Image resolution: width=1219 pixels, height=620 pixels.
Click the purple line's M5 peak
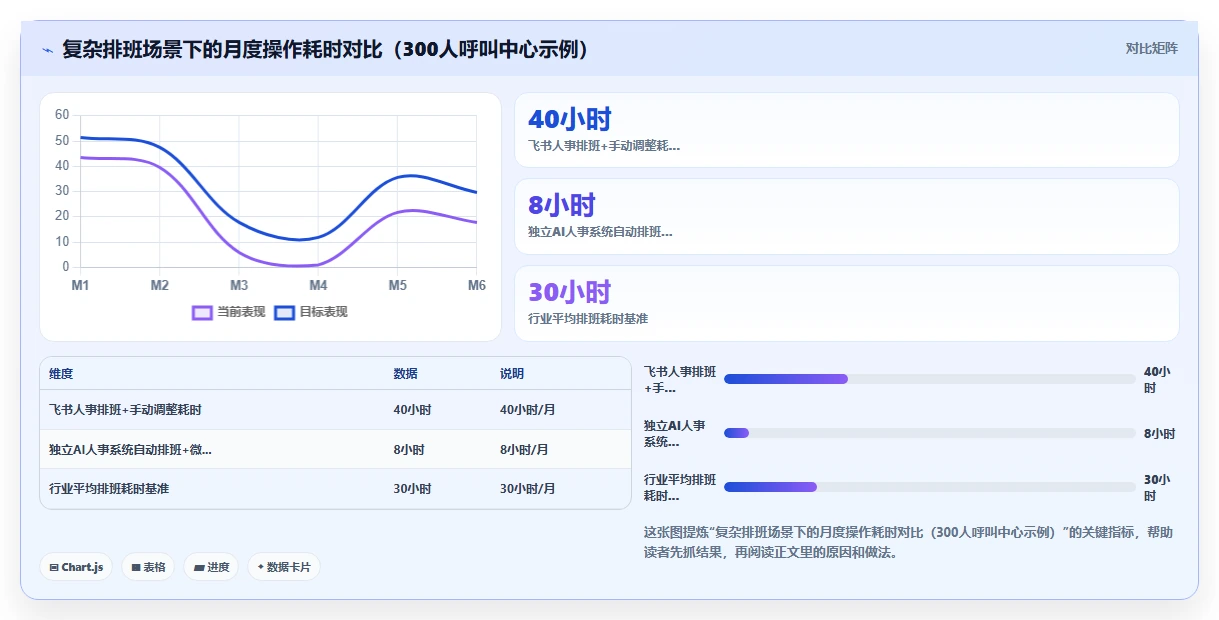coord(410,211)
